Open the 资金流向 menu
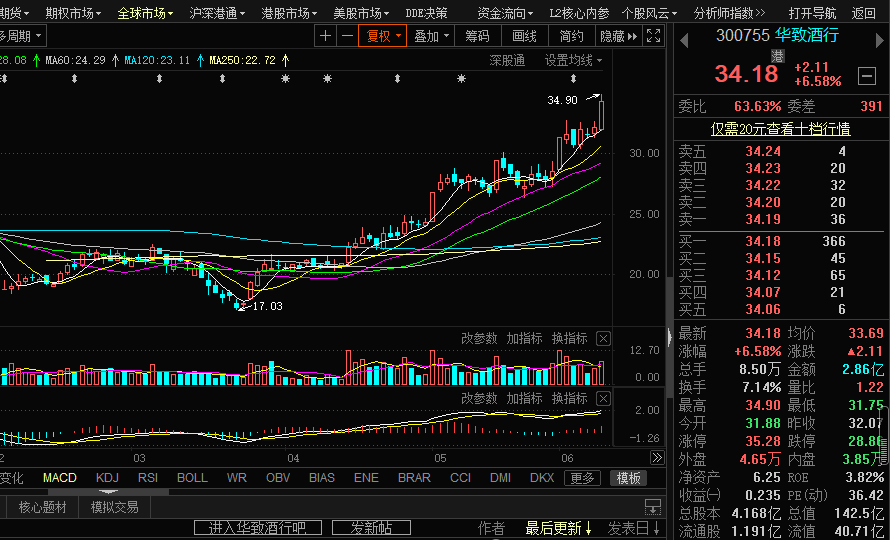The image size is (890, 540). 505,12
